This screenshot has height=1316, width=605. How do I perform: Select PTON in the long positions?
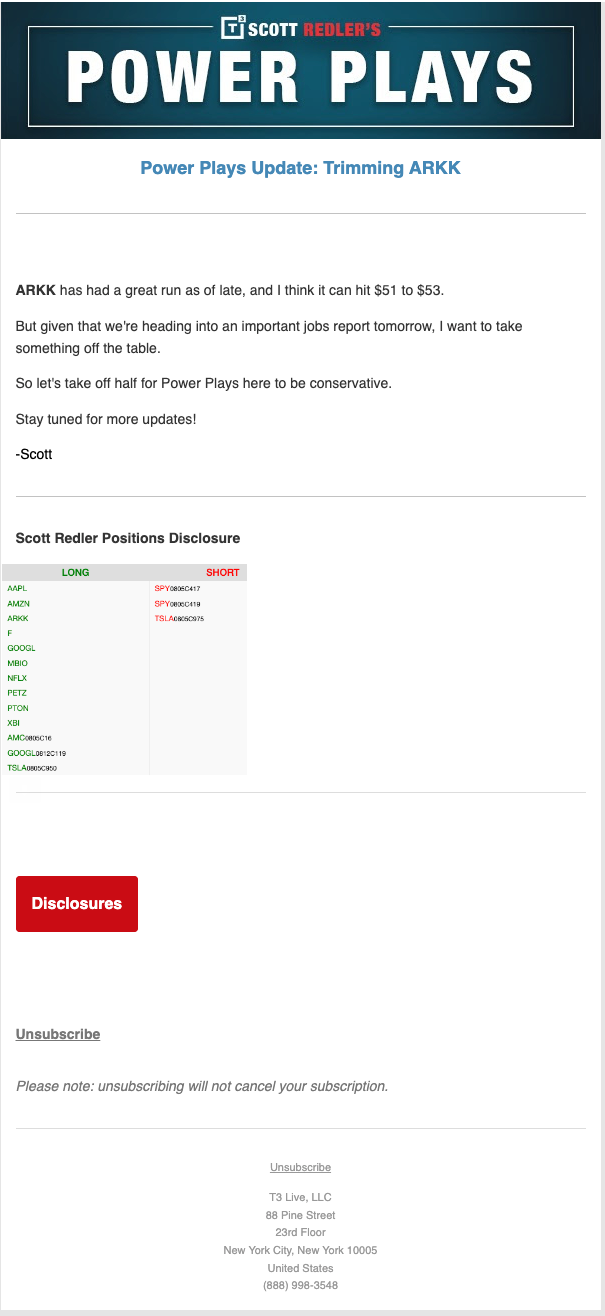pyautogui.click(x=18, y=708)
